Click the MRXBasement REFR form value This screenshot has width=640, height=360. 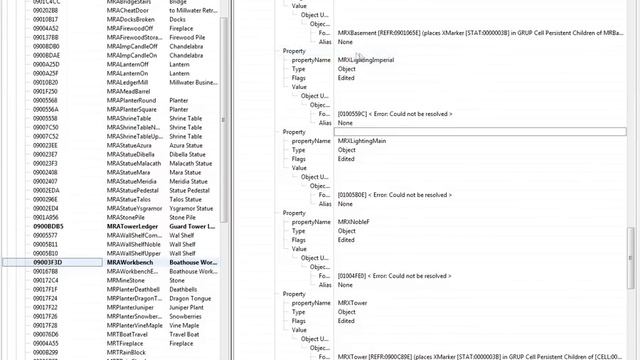480,33
